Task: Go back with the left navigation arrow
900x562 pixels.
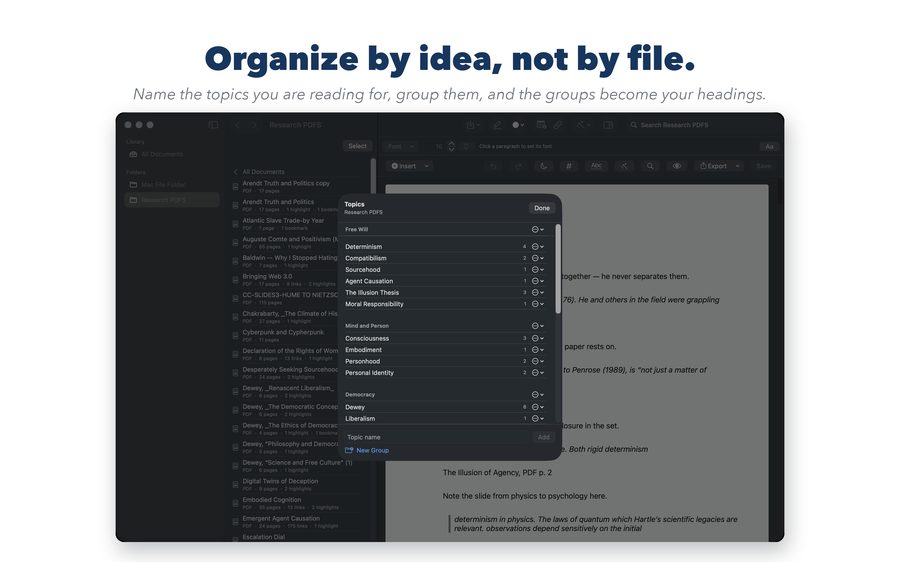Action: click(x=237, y=125)
